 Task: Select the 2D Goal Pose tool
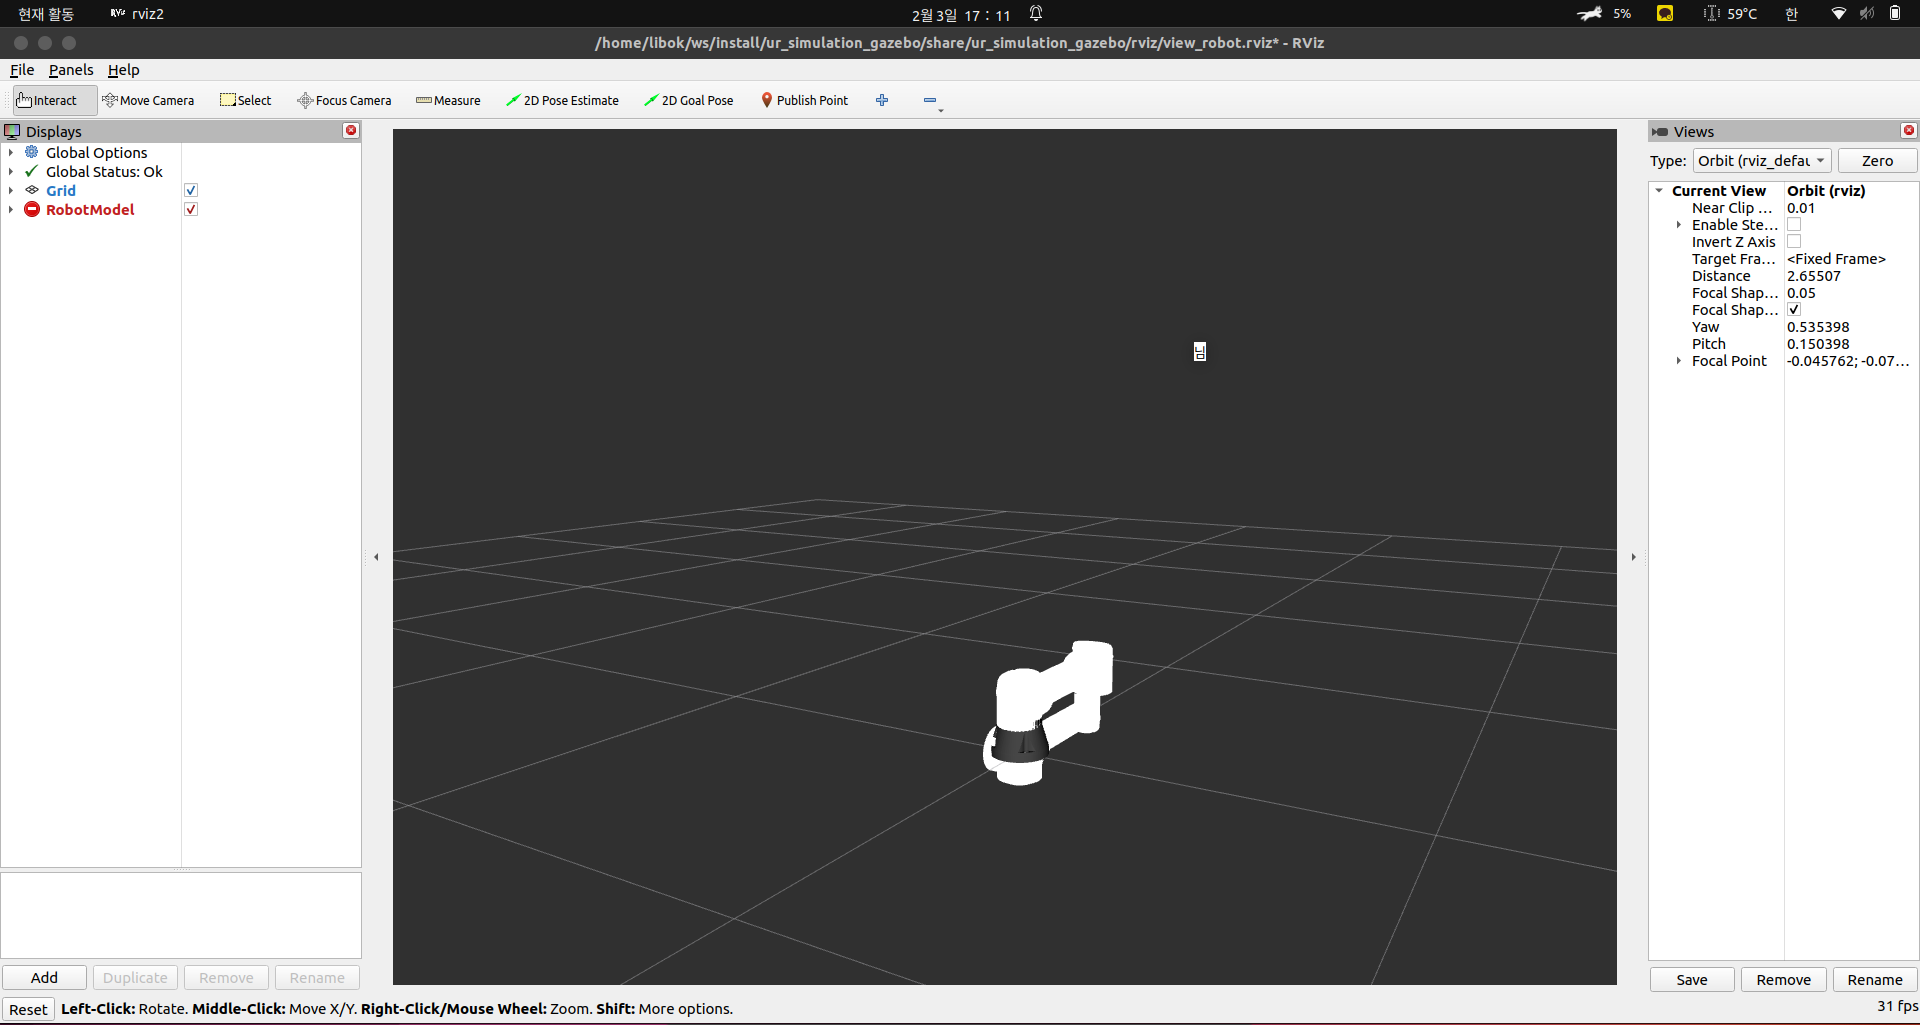click(689, 100)
